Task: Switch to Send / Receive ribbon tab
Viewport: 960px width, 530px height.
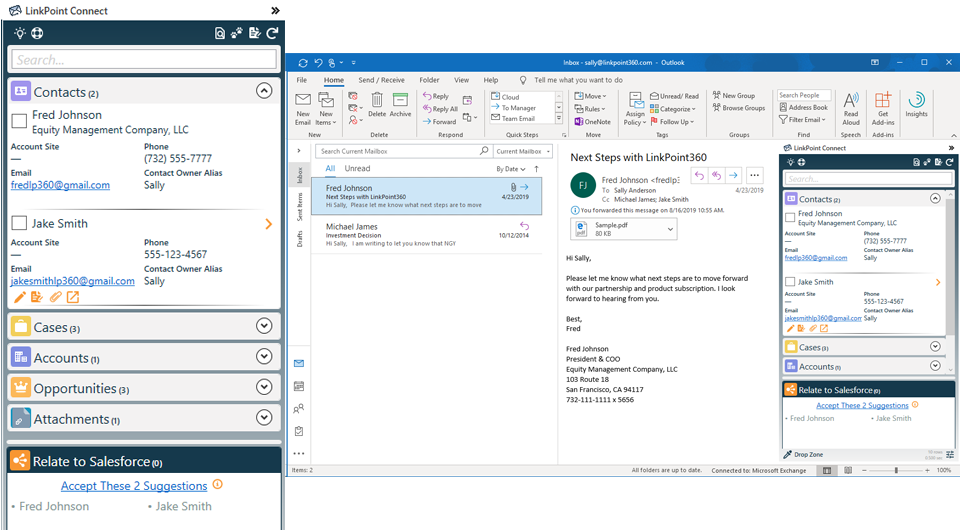Action: pos(381,80)
